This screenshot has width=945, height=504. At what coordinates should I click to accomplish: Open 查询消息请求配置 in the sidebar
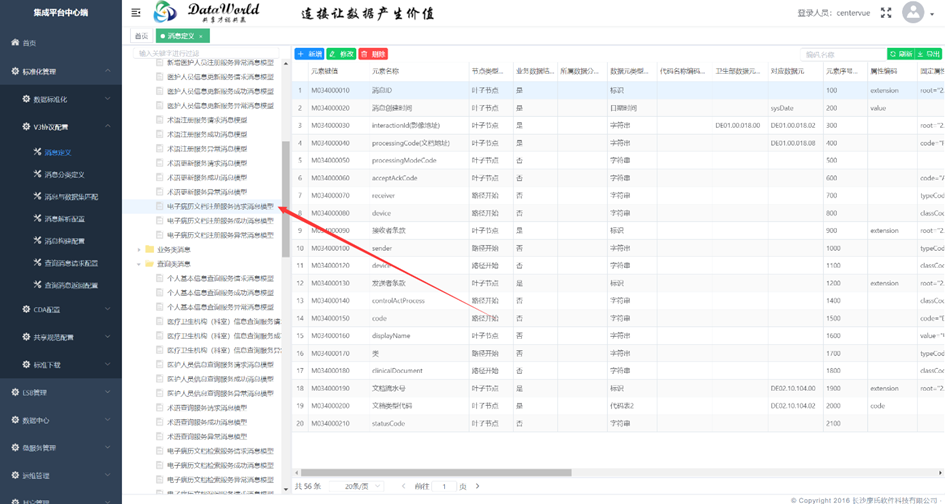tap(71, 263)
